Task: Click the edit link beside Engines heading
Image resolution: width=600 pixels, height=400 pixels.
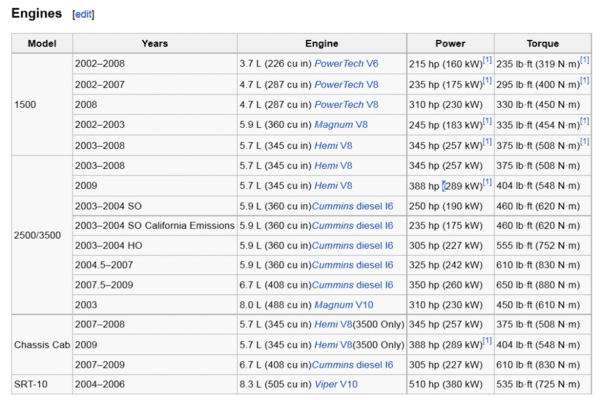Action: click(x=83, y=14)
